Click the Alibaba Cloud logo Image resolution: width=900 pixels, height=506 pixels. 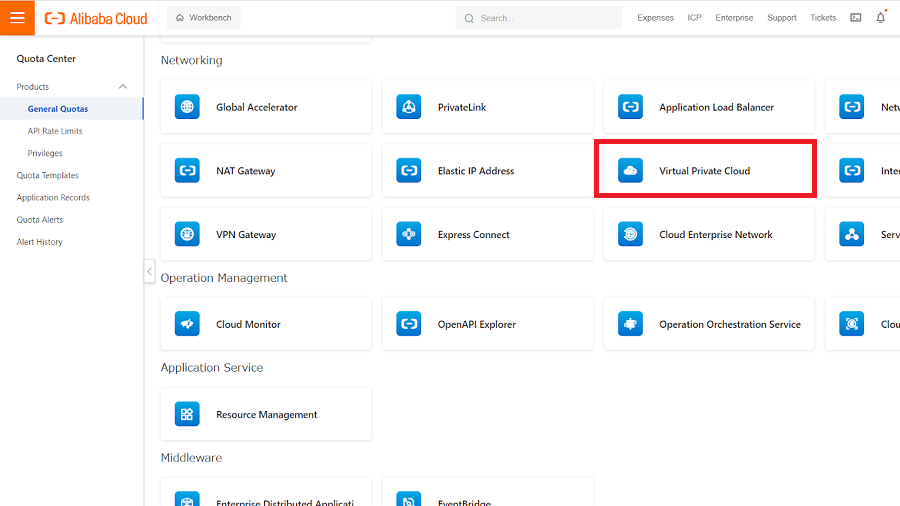96,18
